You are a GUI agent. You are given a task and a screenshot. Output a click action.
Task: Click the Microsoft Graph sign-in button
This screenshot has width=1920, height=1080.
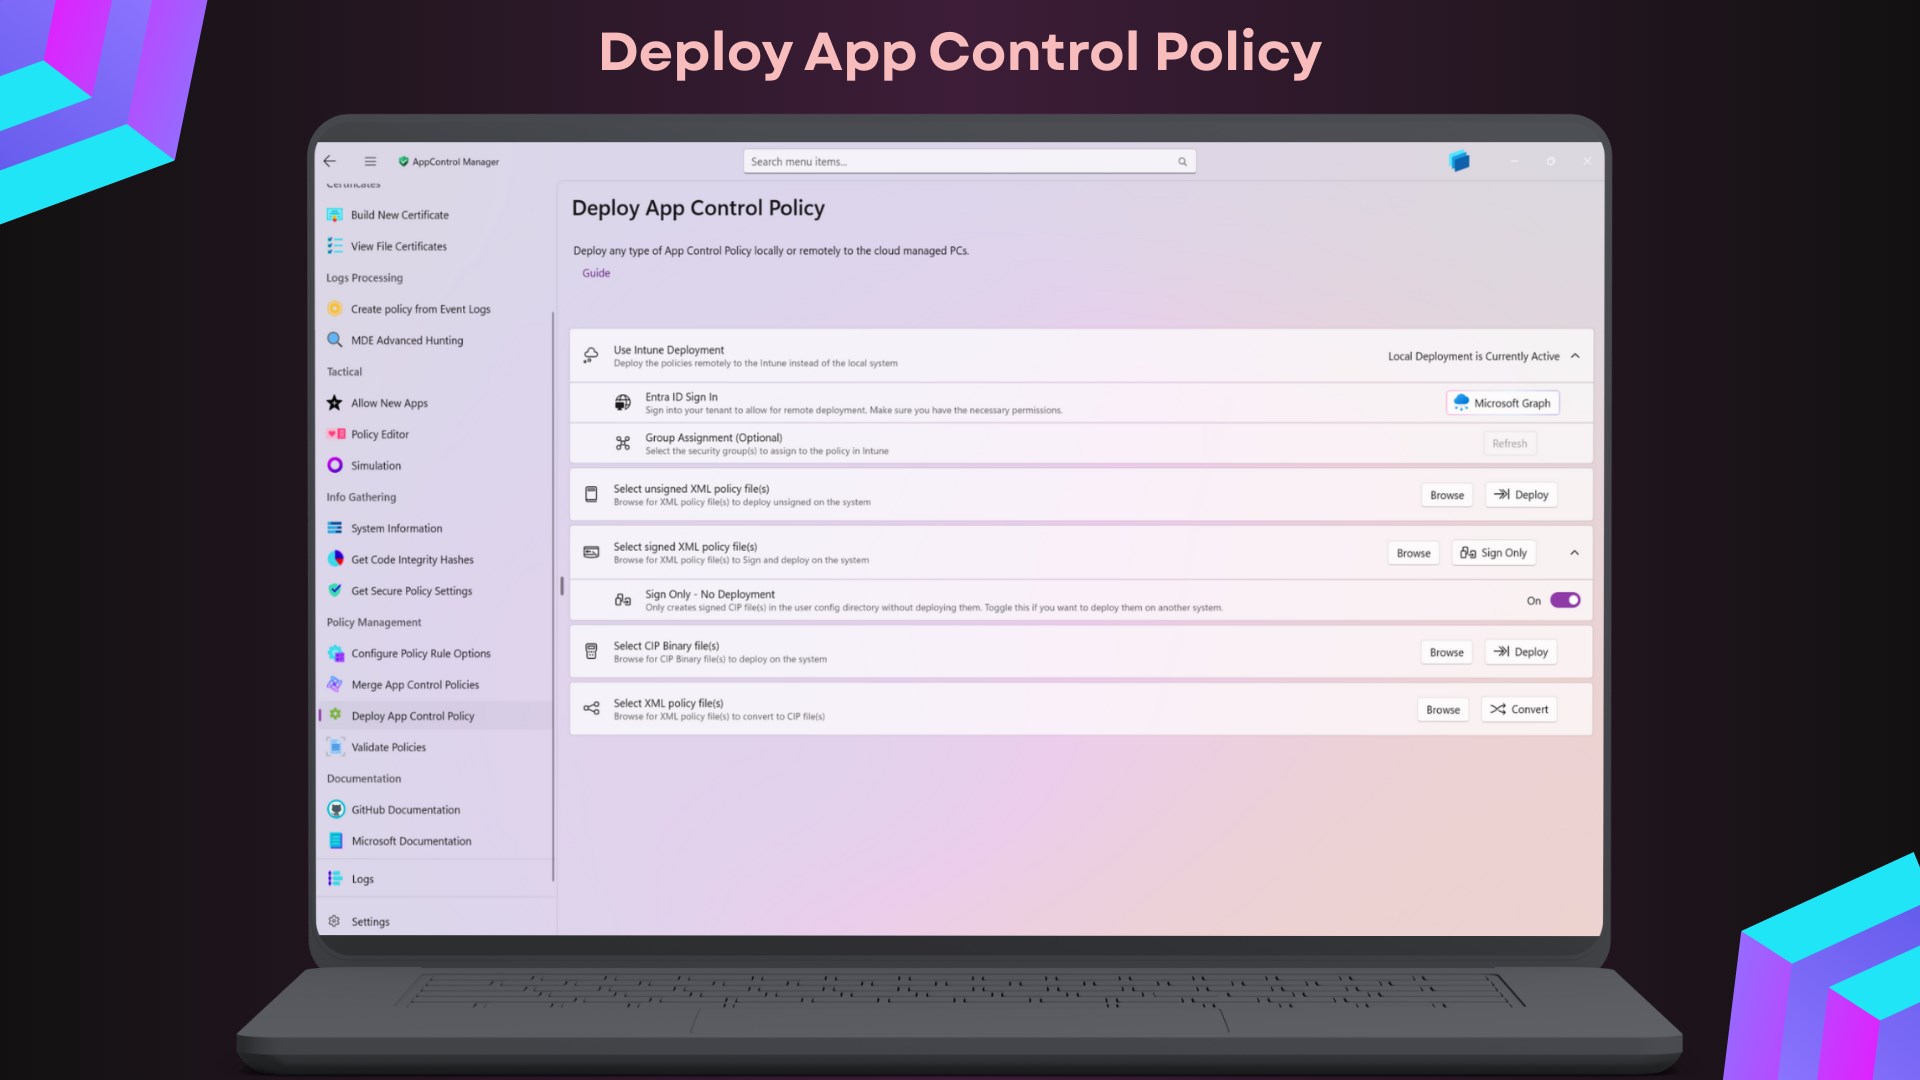coord(1502,403)
